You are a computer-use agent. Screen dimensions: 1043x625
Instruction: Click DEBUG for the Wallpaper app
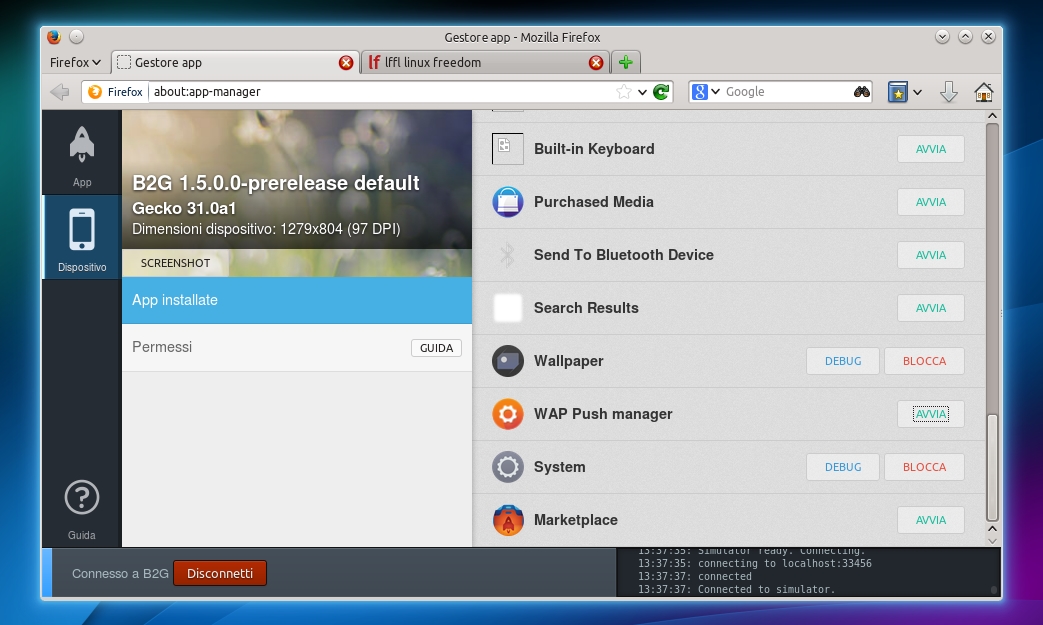[x=843, y=361]
